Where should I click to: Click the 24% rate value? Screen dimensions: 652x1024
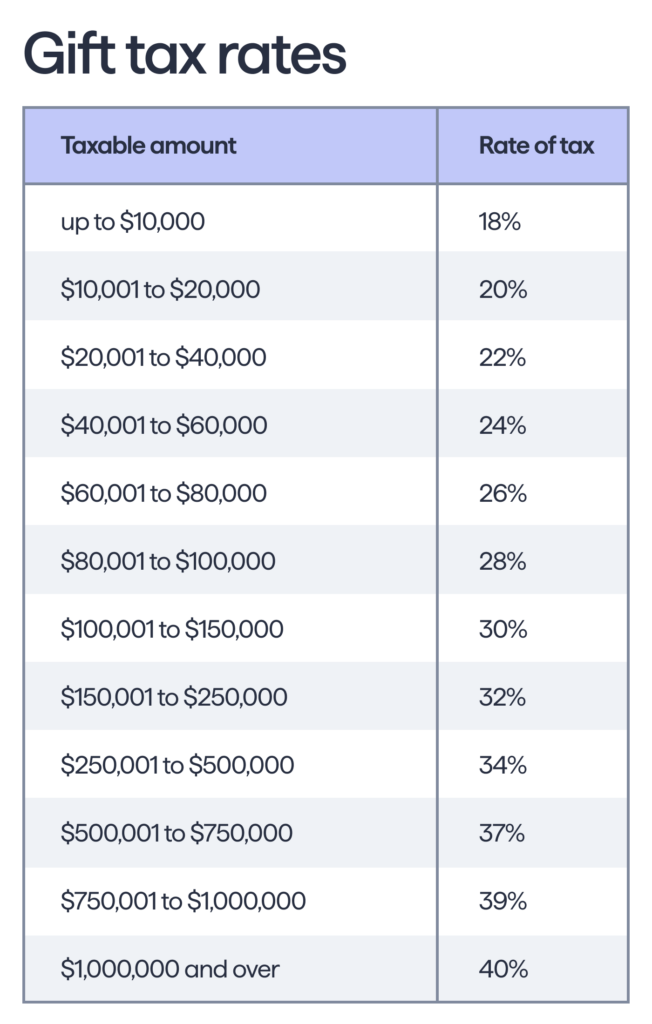(502, 425)
